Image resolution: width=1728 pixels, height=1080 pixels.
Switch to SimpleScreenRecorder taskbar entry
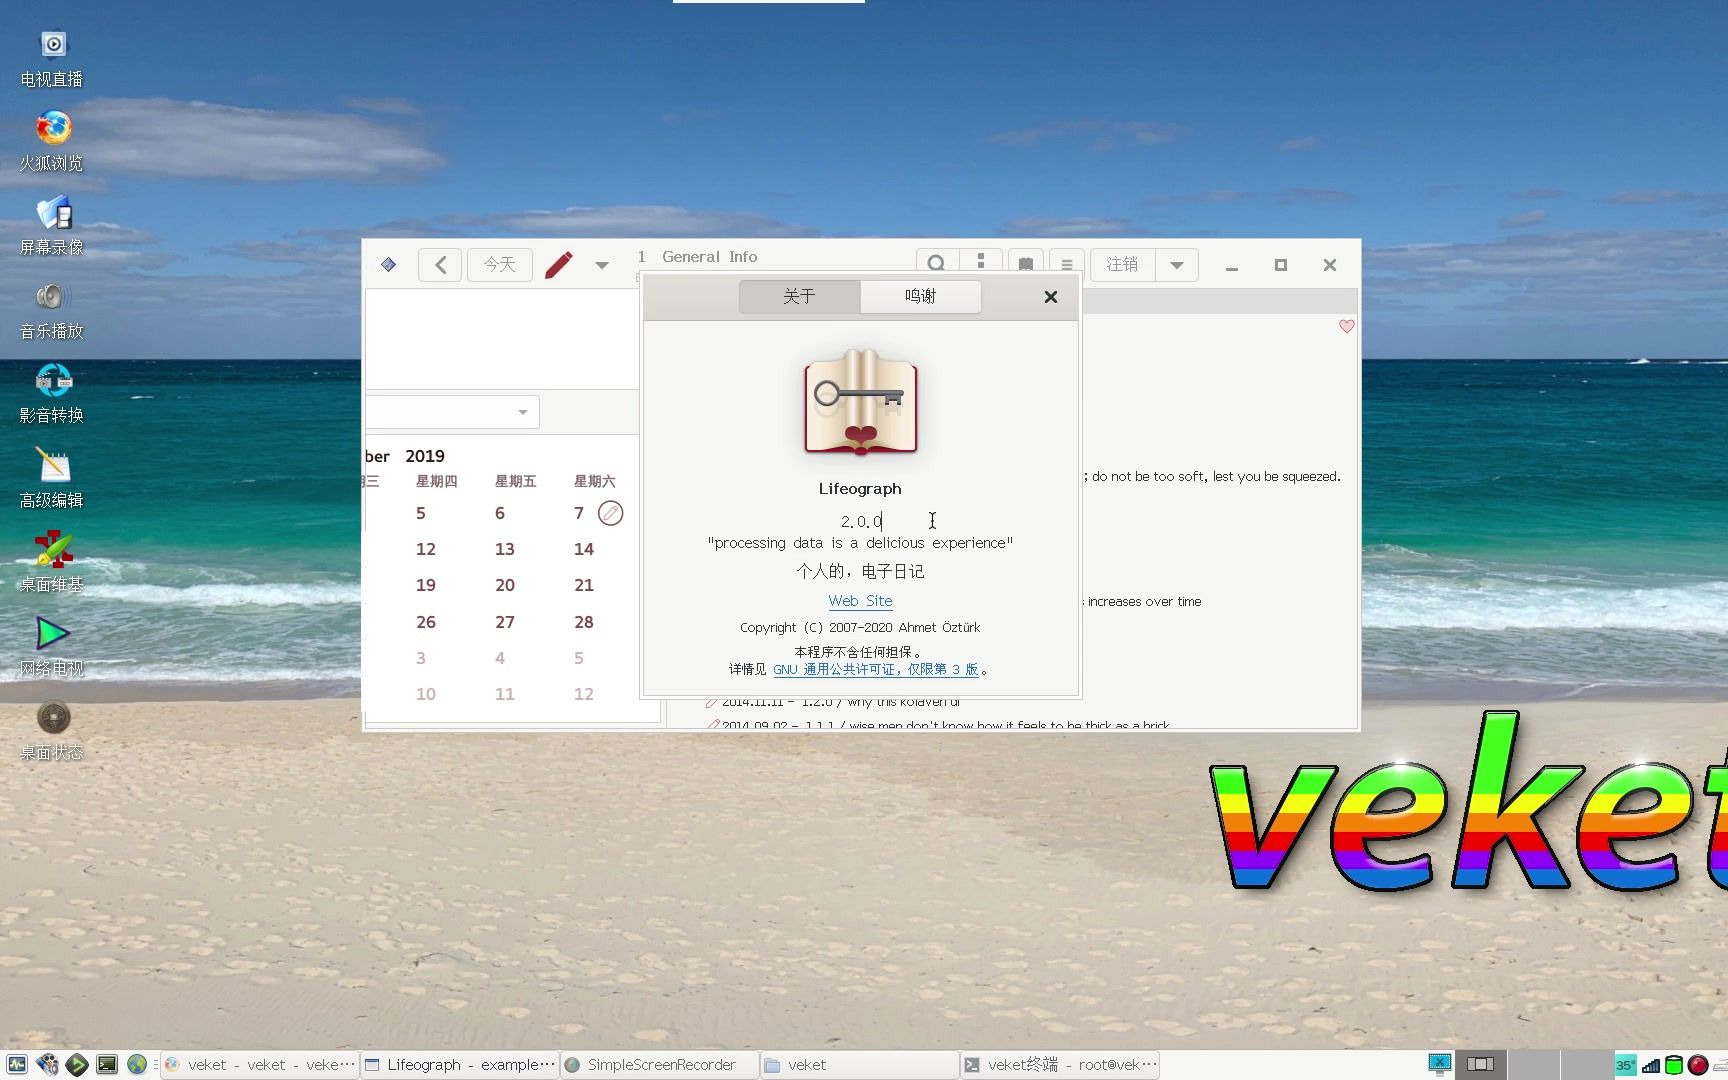click(659, 1065)
